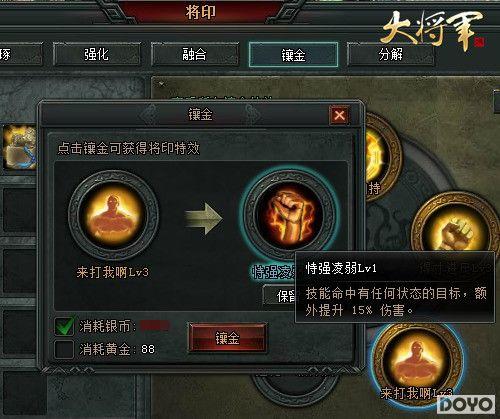Click the 保留 button under the result seal

280,295
